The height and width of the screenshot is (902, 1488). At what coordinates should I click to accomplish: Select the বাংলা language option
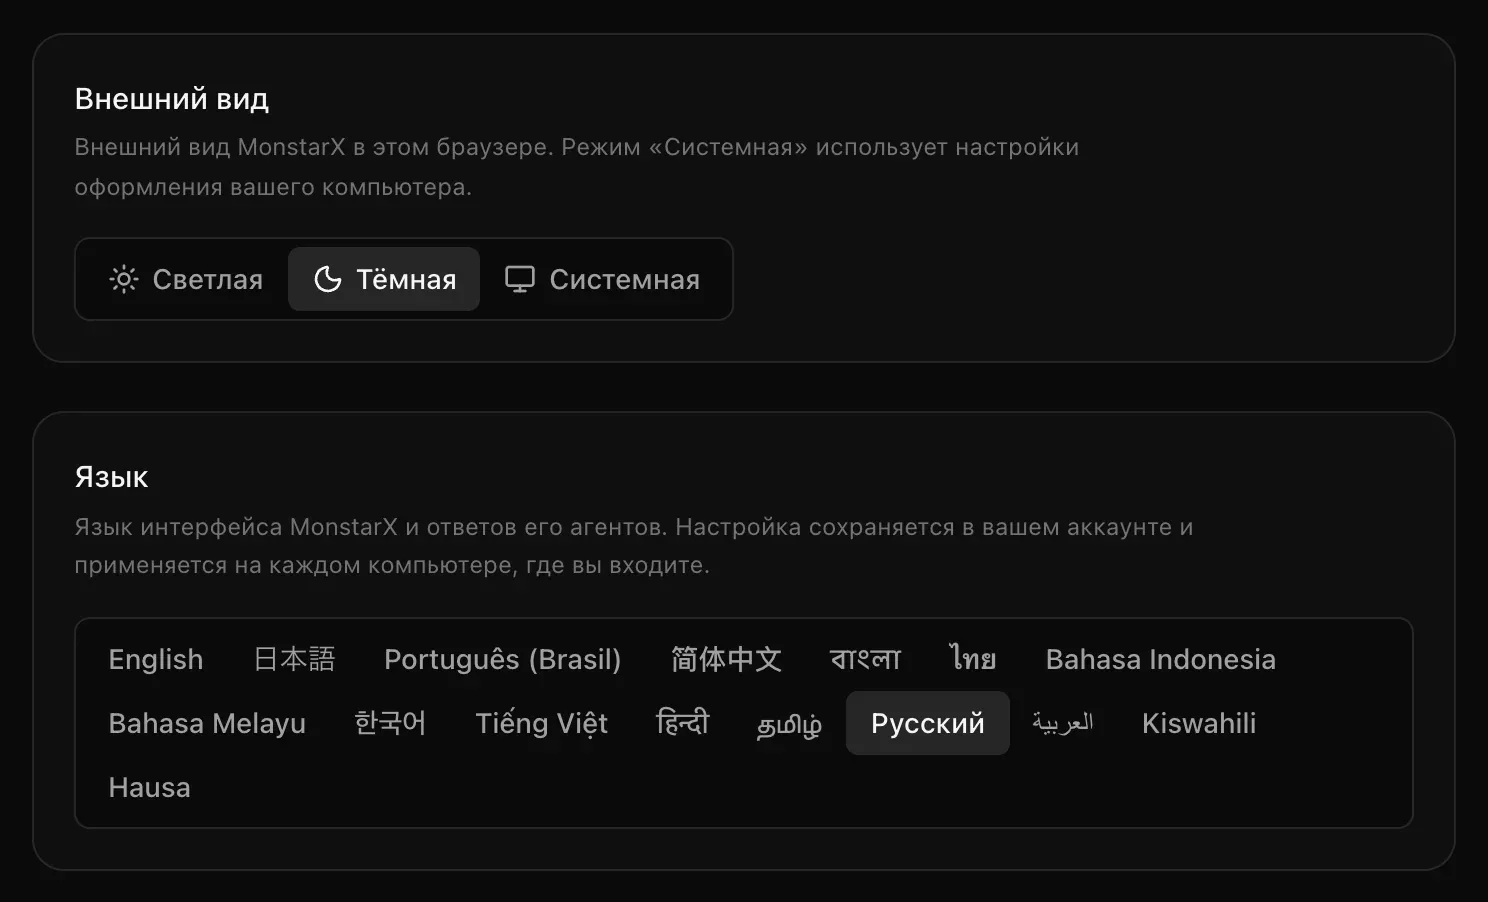pyautogui.click(x=866, y=659)
